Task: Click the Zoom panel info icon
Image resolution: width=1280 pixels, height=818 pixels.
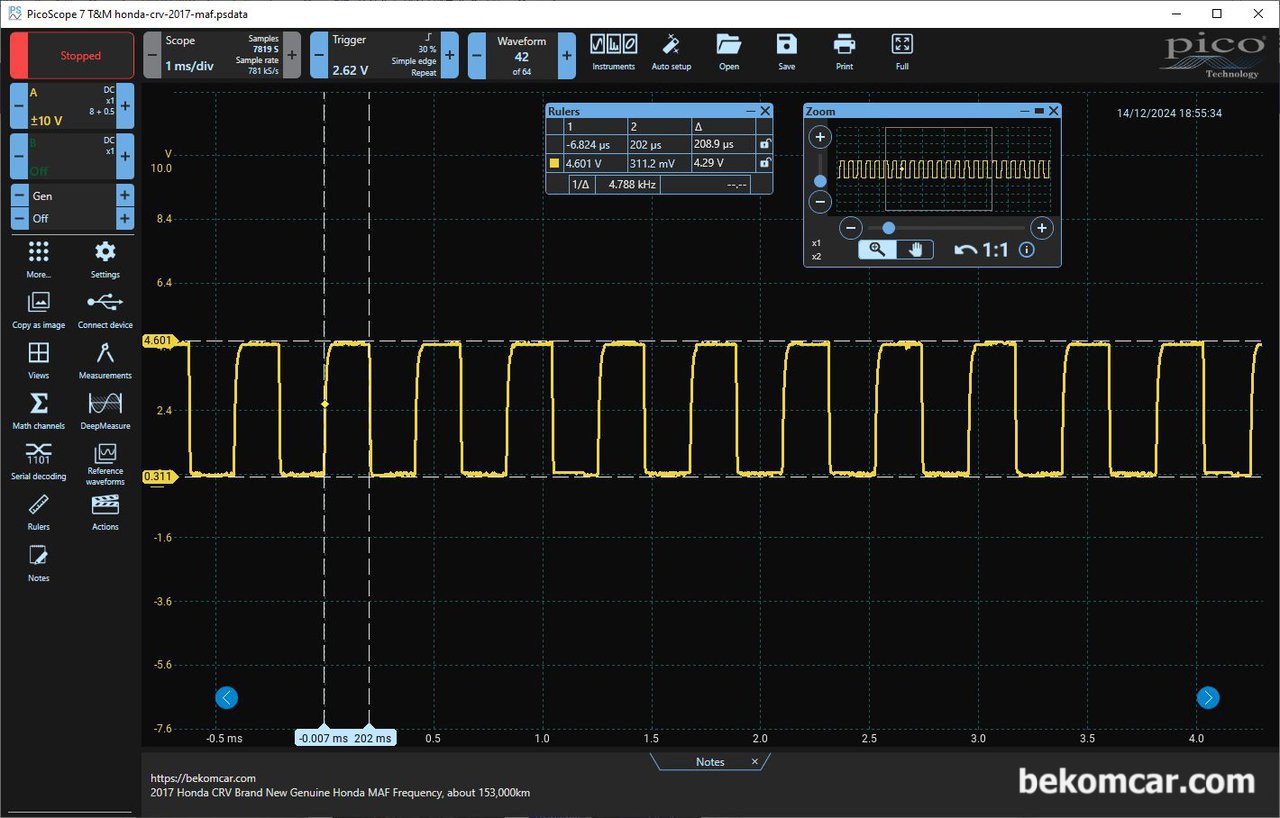Action: (x=1026, y=250)
